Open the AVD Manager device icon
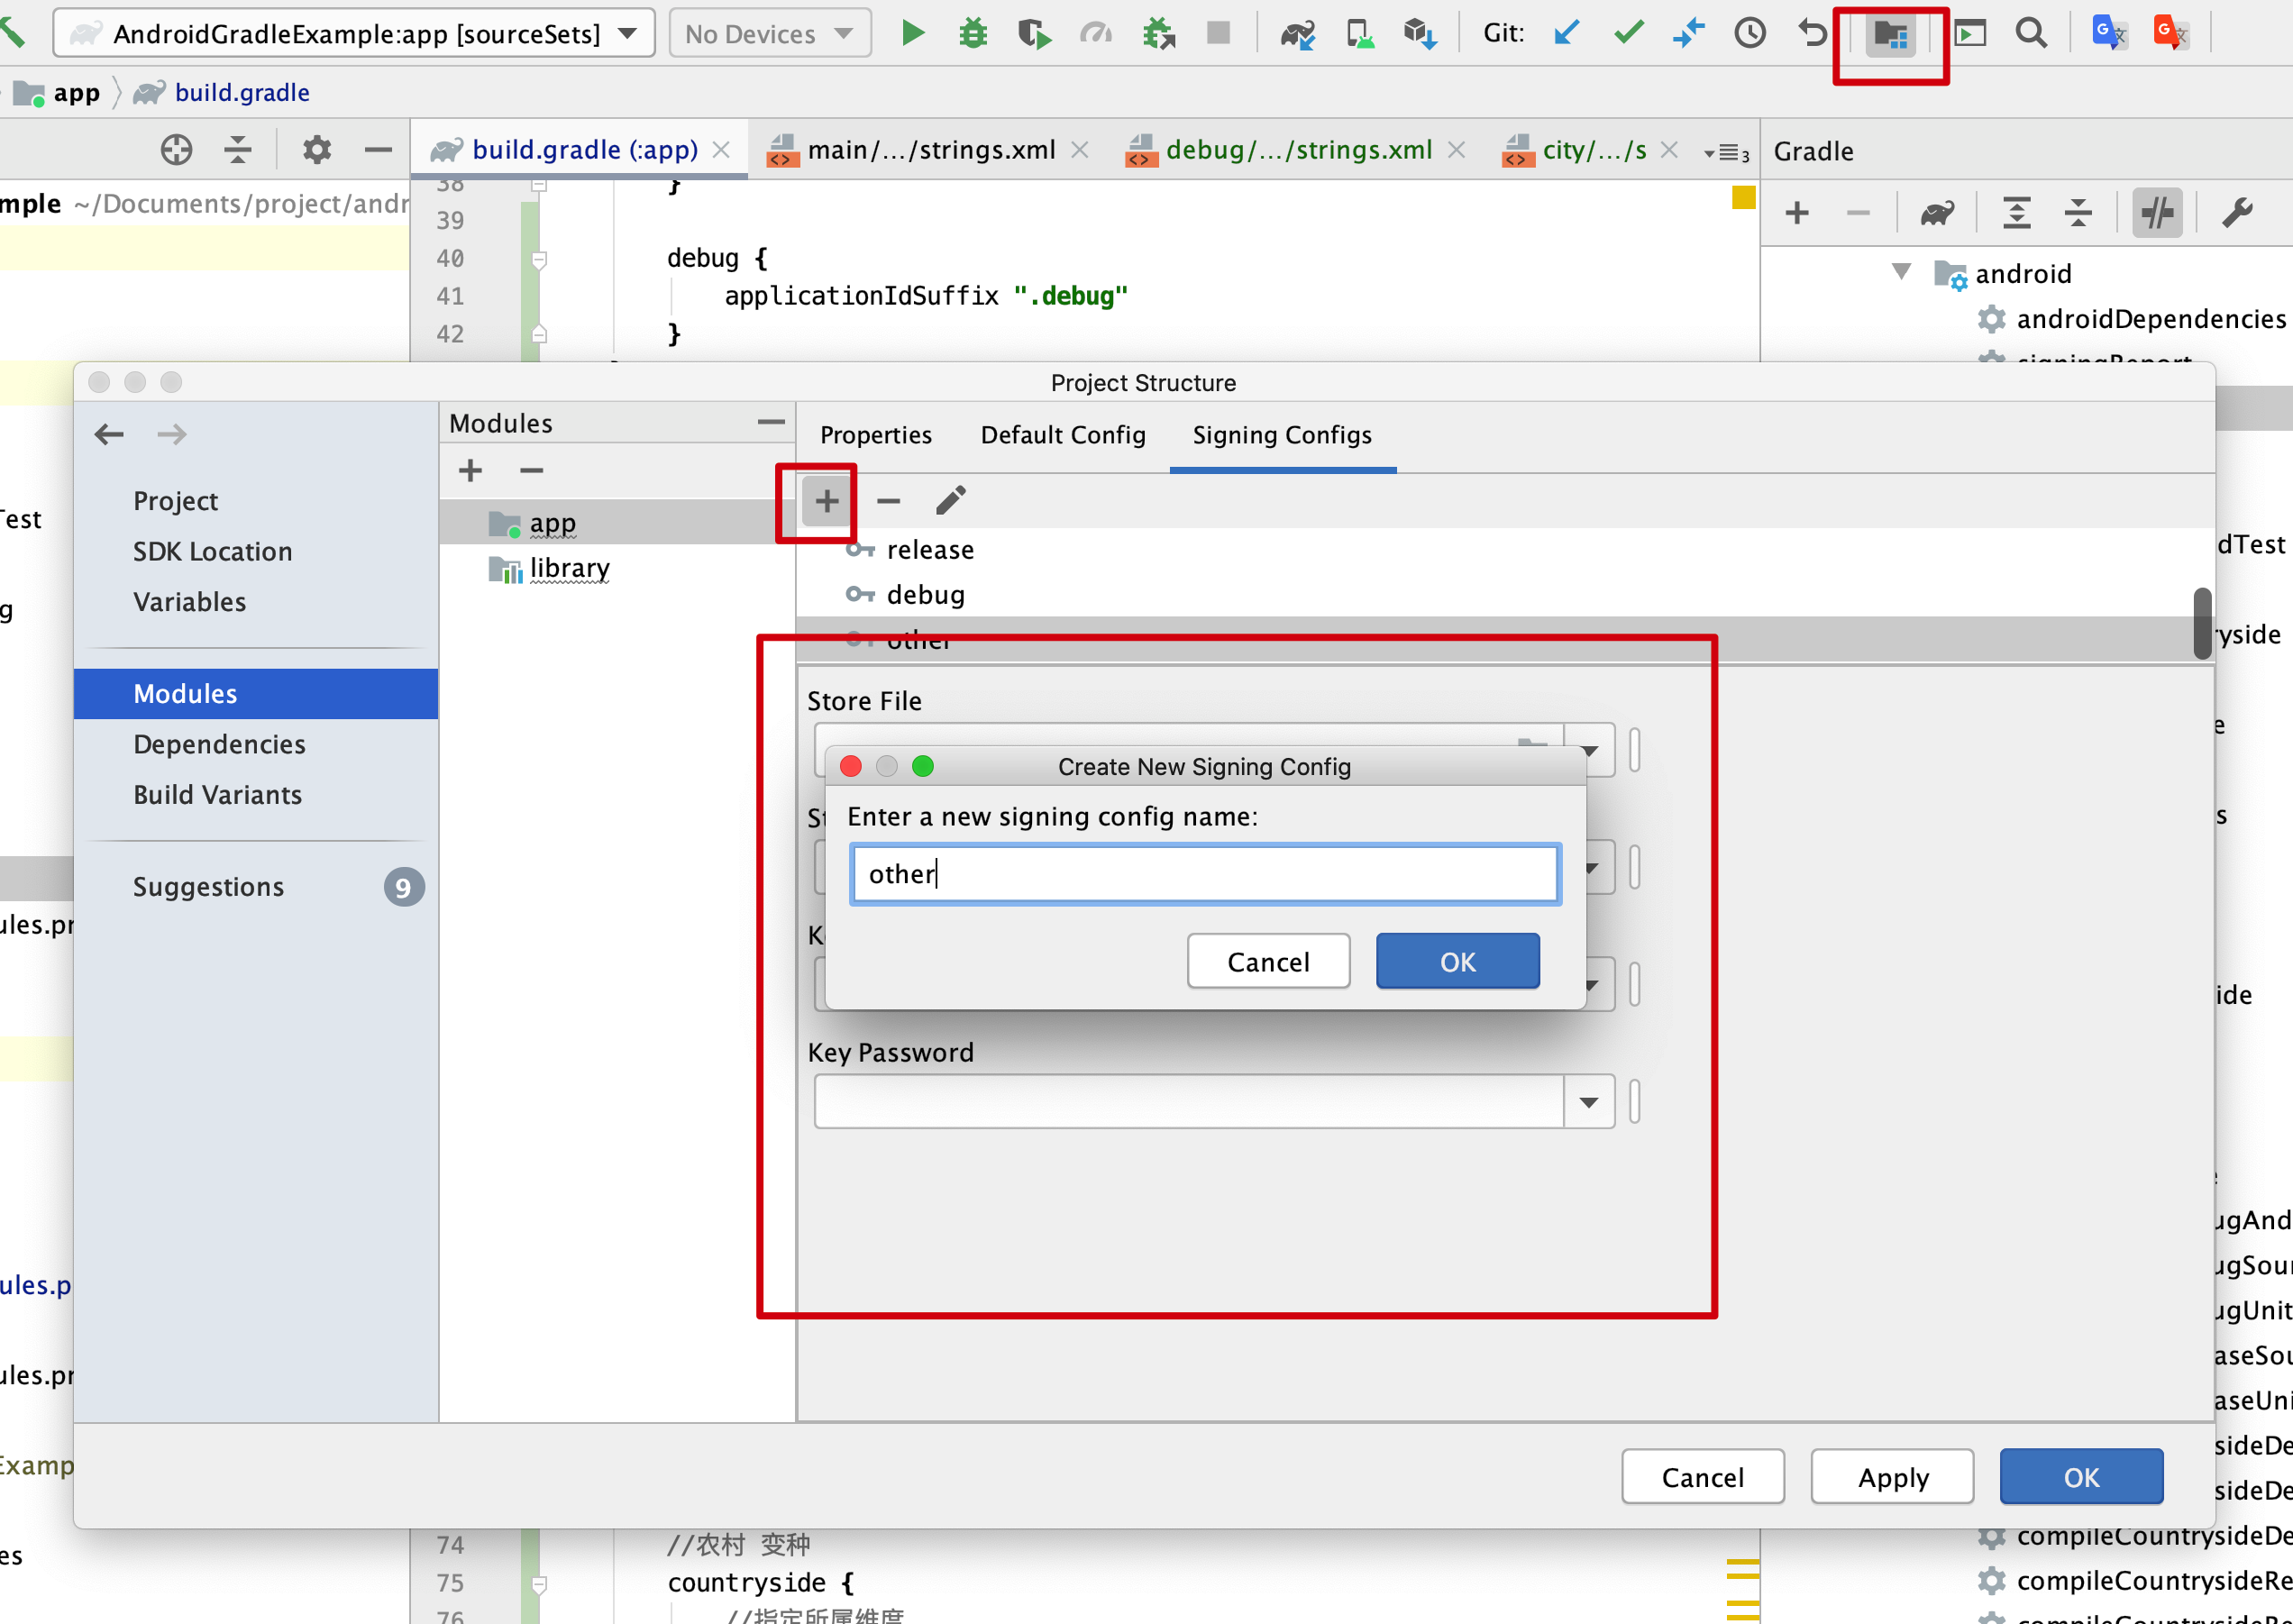Viewport: 2293px width, 1624px height. point(1359,34)
